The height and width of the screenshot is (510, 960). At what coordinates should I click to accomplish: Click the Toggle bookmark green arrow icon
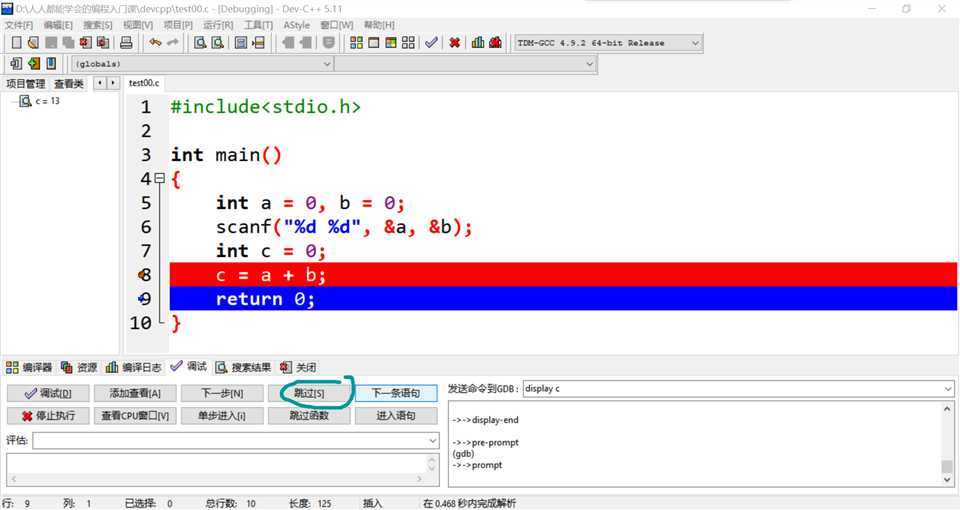click(34, 63)
